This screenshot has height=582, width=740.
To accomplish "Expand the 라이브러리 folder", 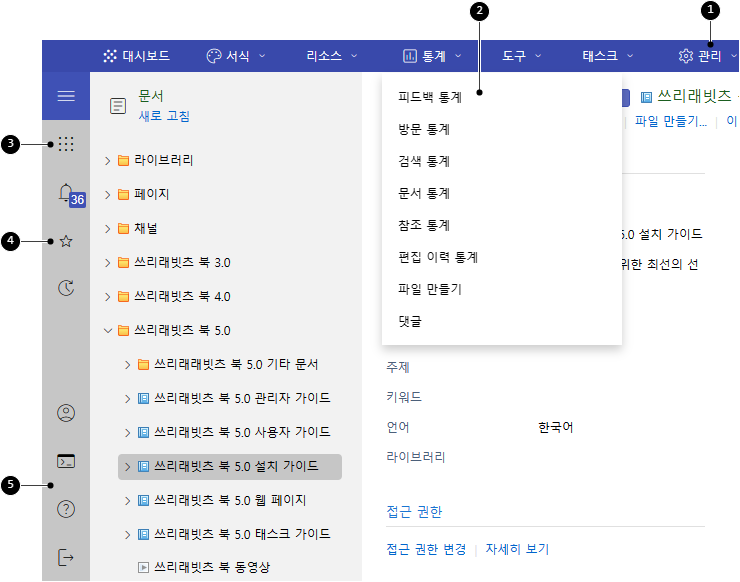I will 108,161.
